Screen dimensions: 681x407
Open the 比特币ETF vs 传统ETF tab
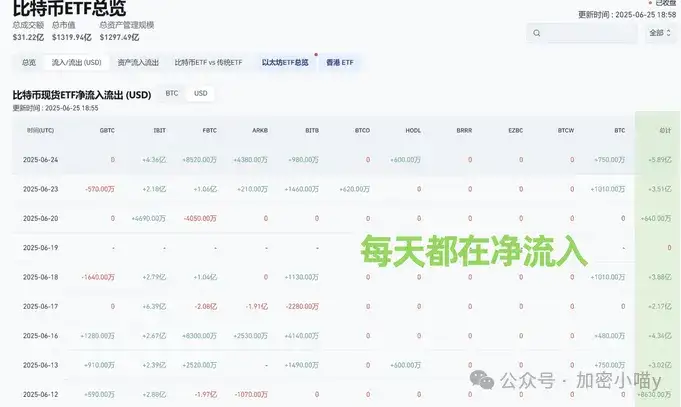208,63
